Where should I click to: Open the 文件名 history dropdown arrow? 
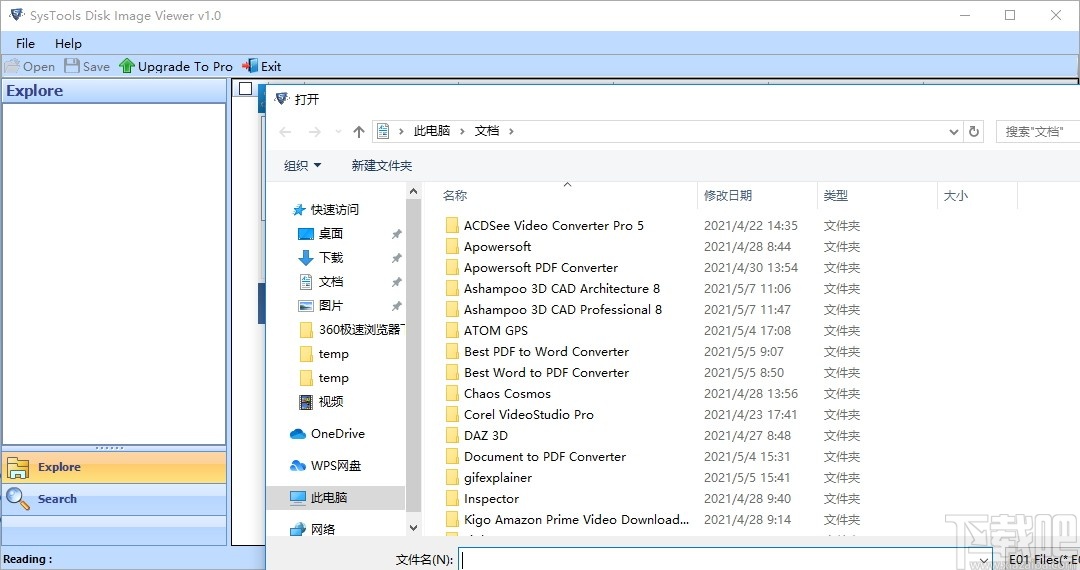tap(984, 560)
